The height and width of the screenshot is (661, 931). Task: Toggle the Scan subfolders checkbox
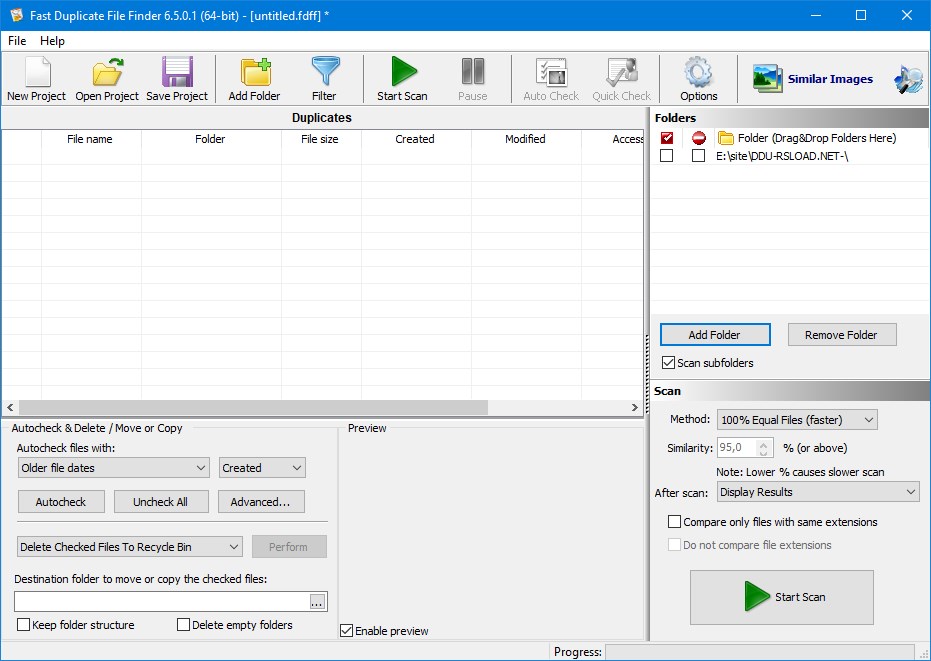coord(669,363)
